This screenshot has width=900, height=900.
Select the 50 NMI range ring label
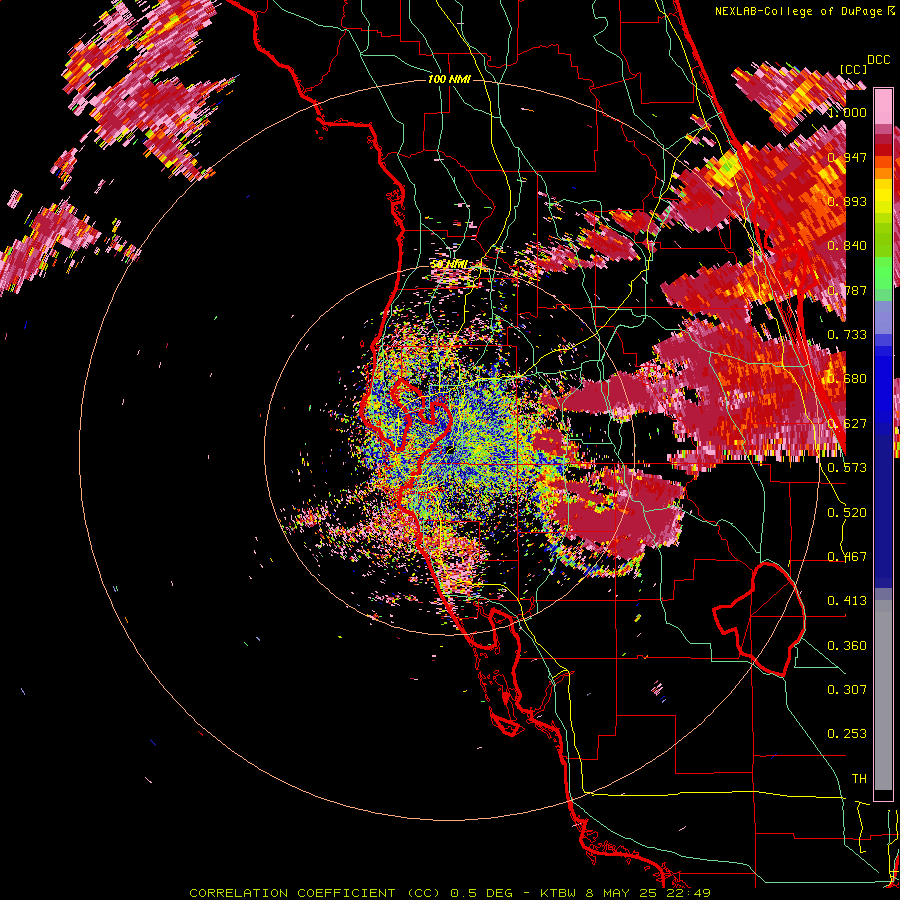tap(449, 264)
